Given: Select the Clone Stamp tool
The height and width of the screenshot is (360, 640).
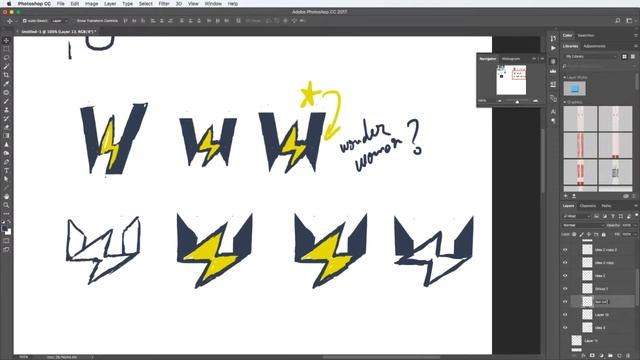Looking at the screenshot, I should coord(6,110).
